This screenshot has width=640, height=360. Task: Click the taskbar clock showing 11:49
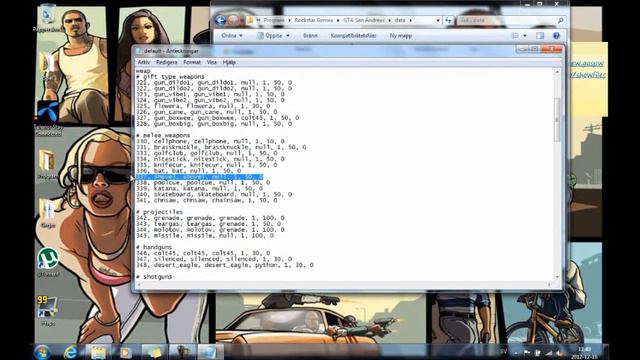pos(584,353)
